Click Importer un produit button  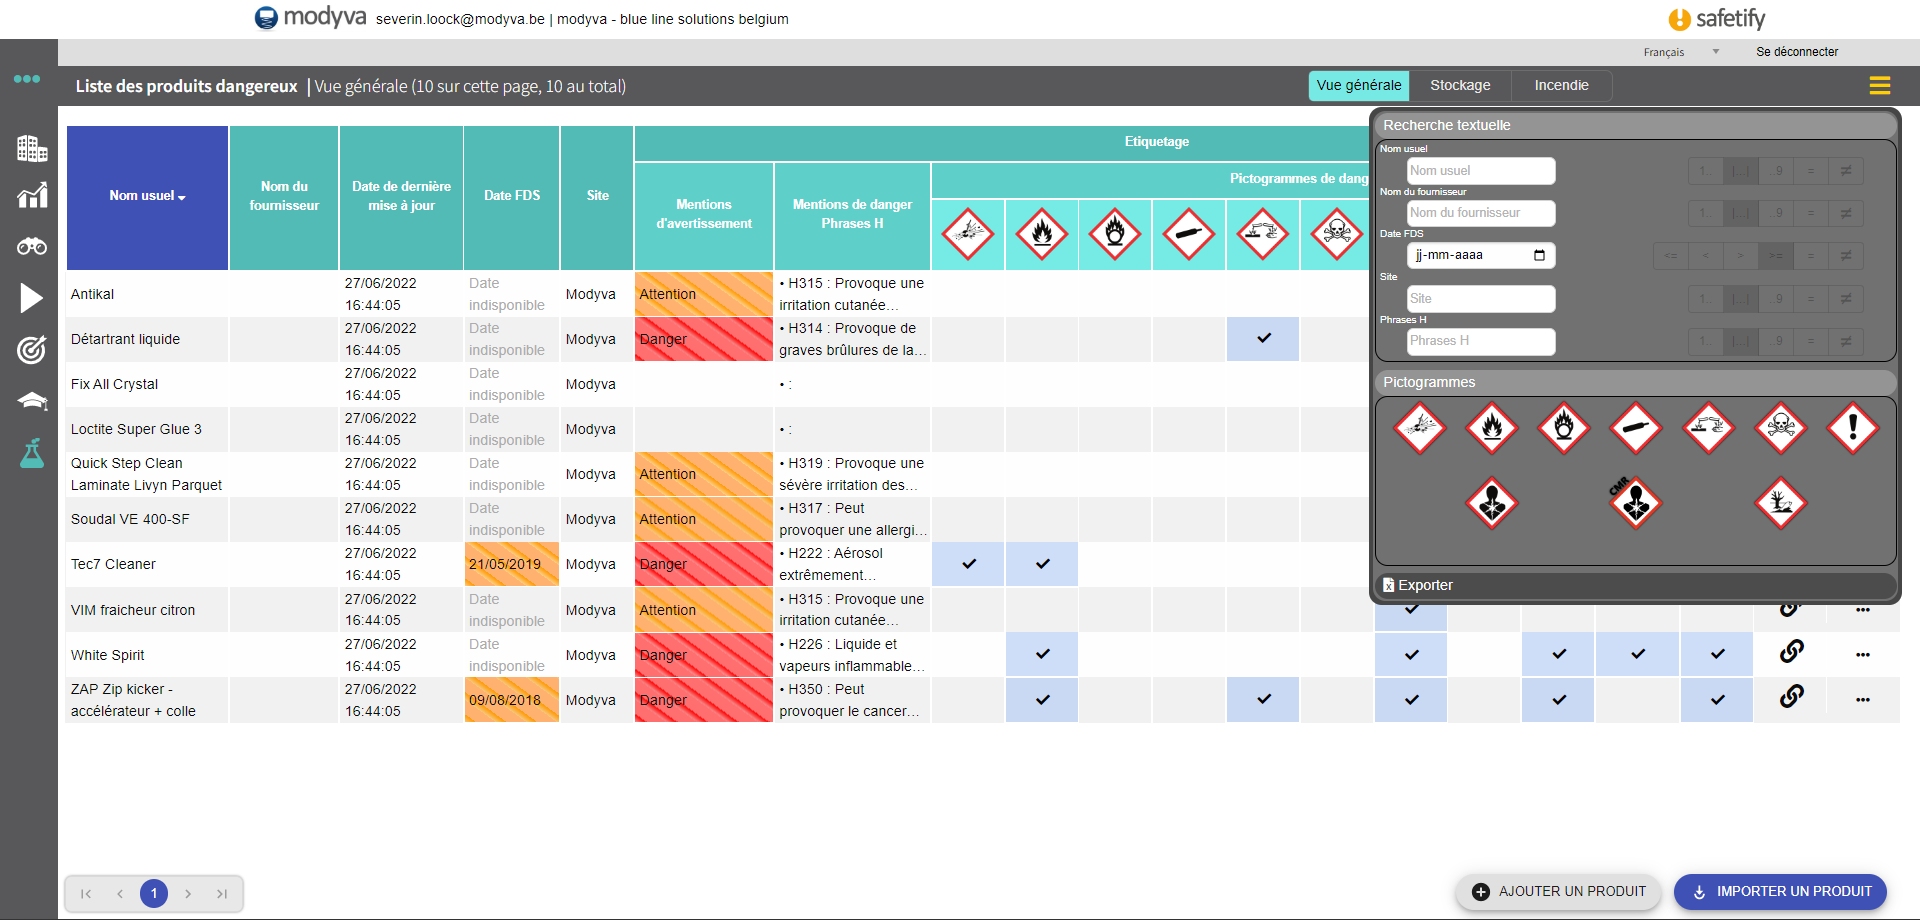1780,891
